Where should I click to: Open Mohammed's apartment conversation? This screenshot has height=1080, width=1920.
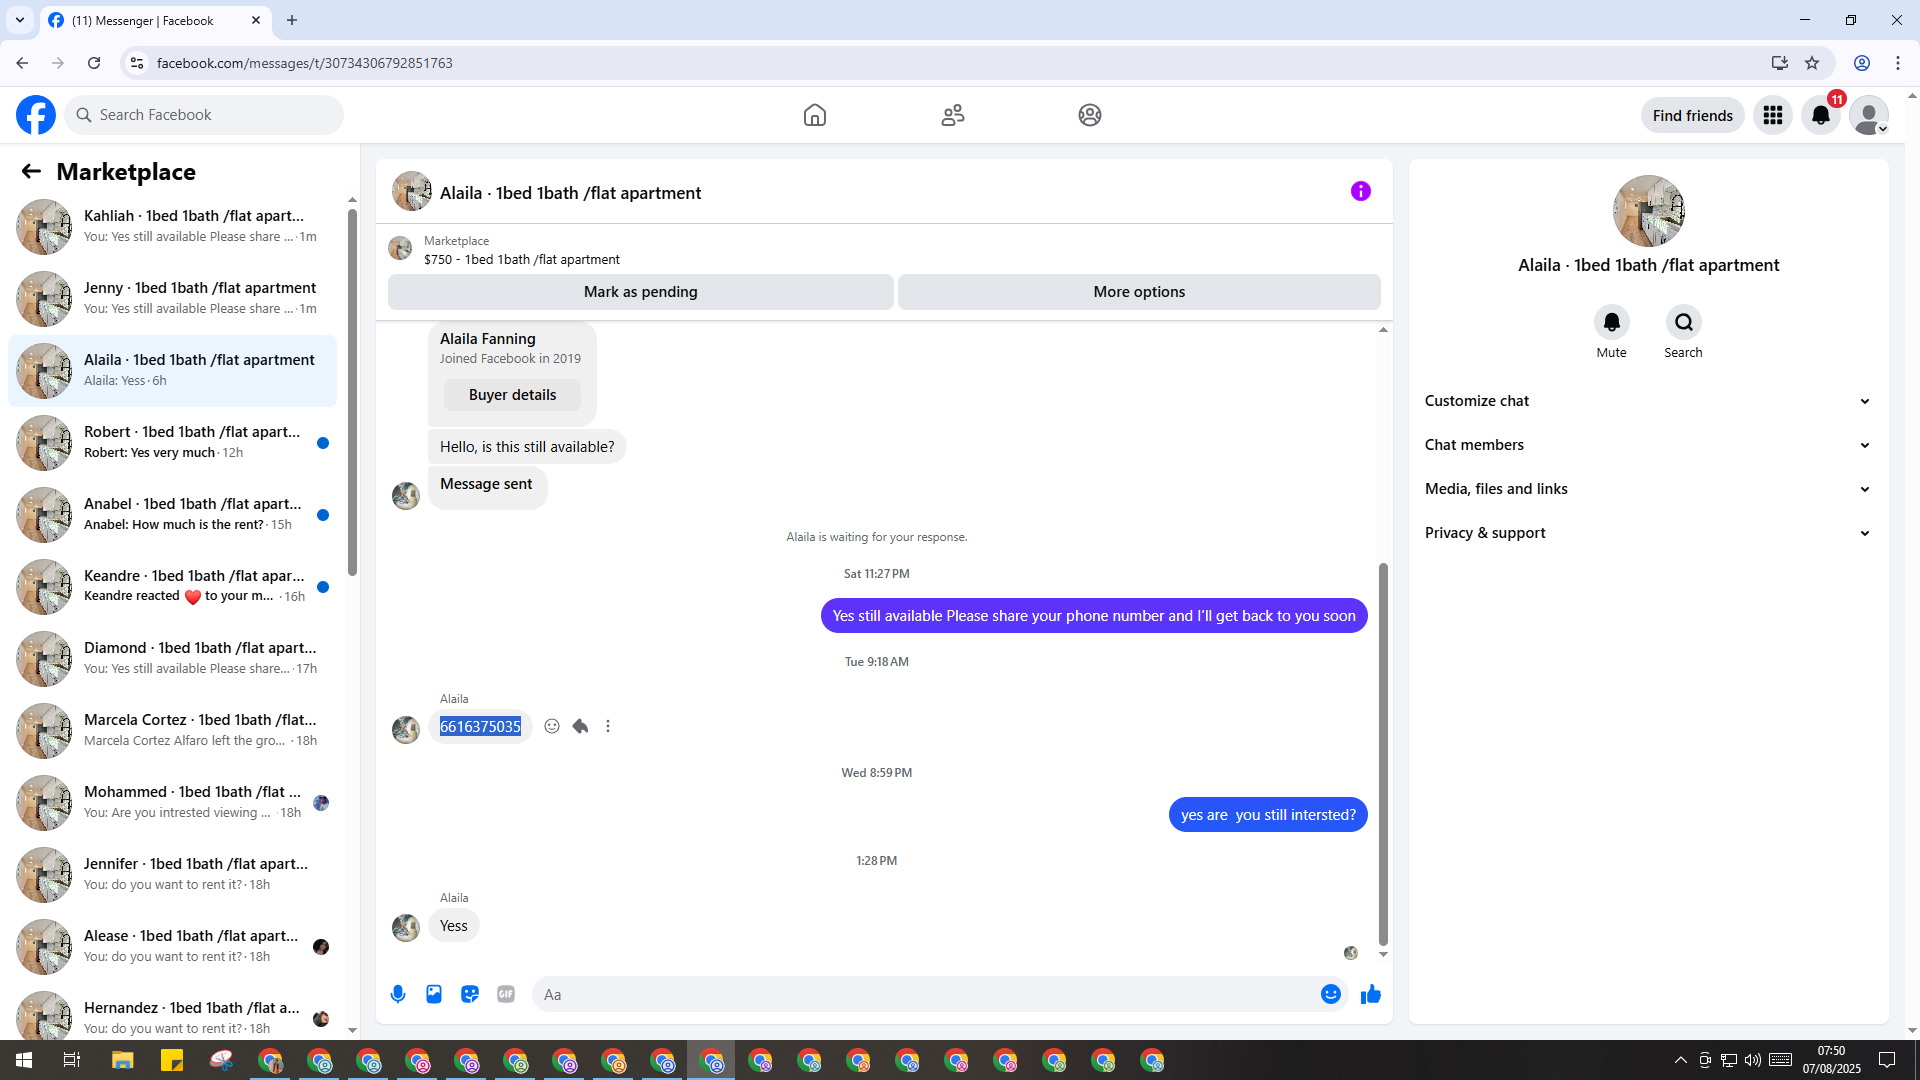click(x=172, y=803)
